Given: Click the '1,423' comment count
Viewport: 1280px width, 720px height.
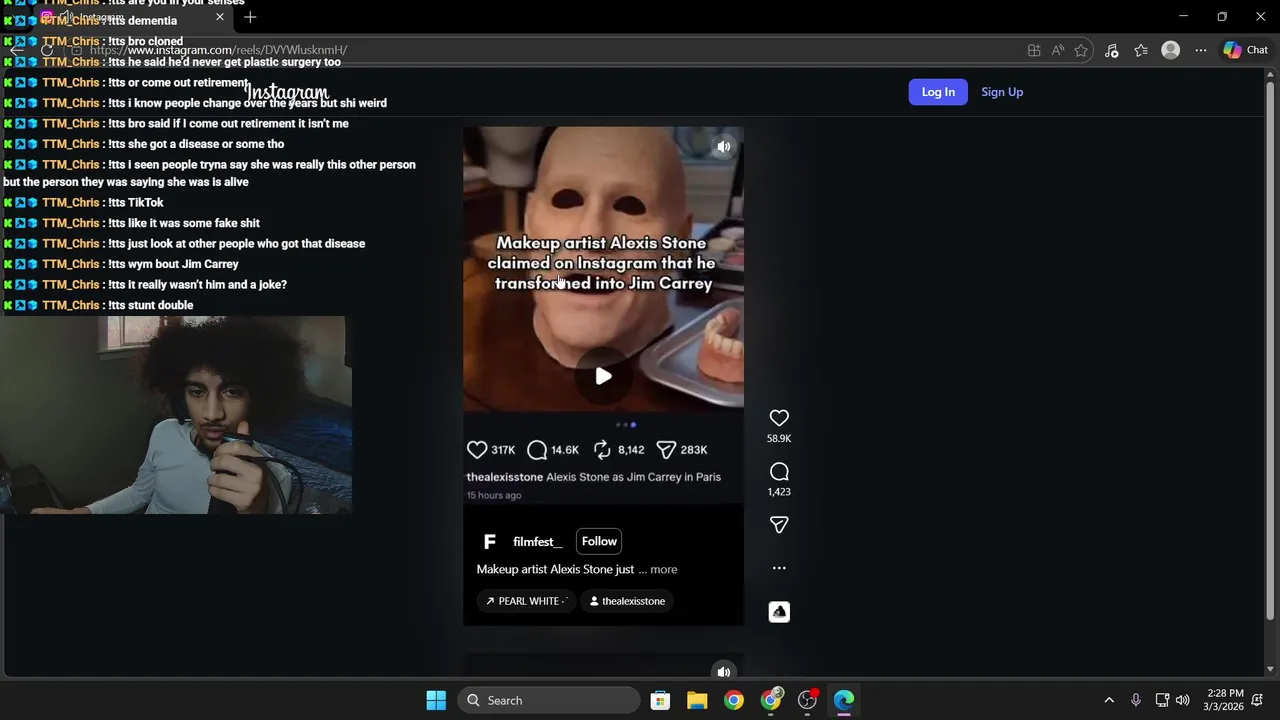Looking at the screenshot, I should pos(779,492).
